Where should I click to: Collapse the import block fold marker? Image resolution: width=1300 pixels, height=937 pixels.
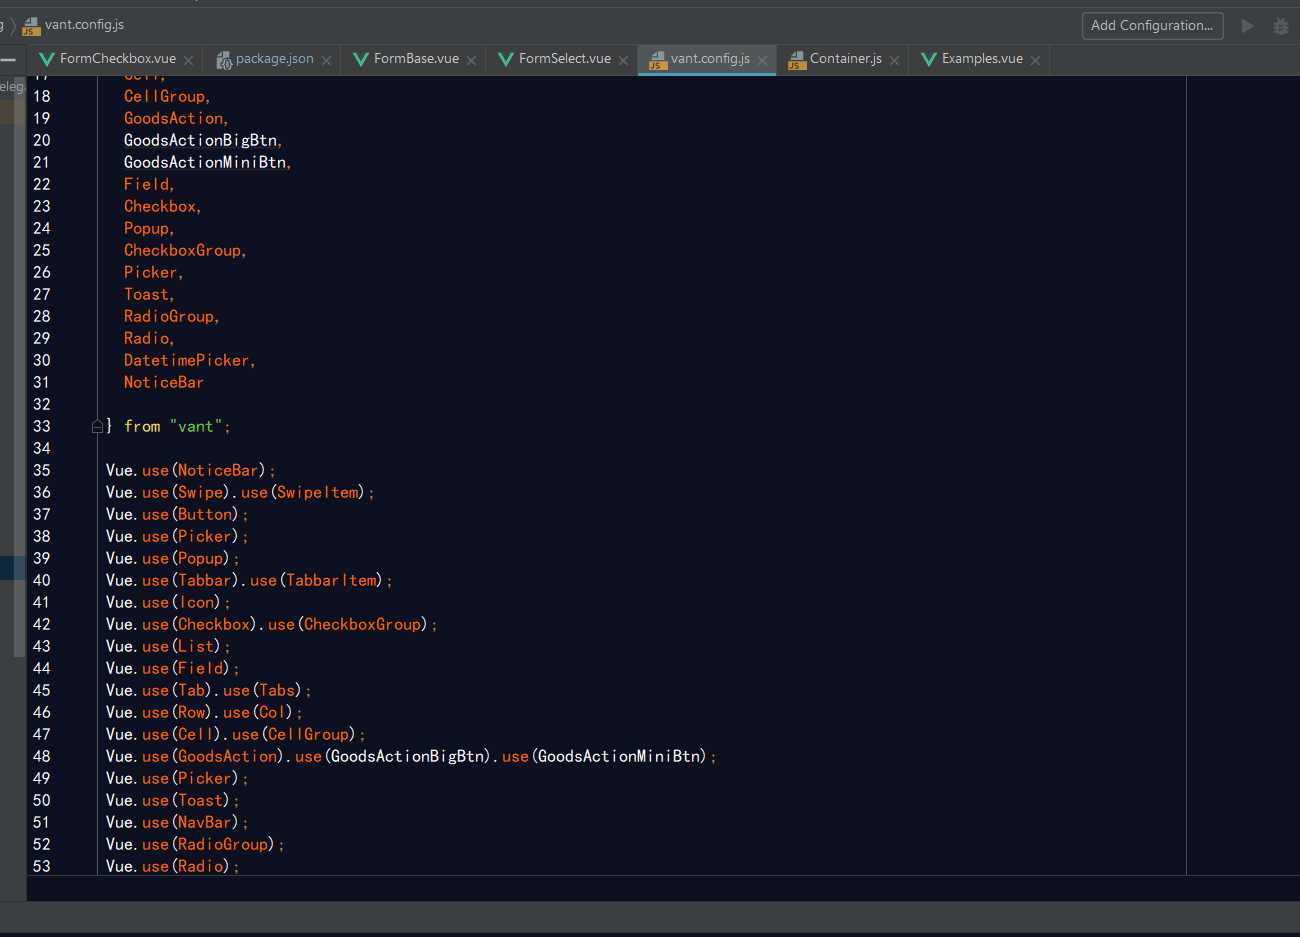[x=97, y=427]
